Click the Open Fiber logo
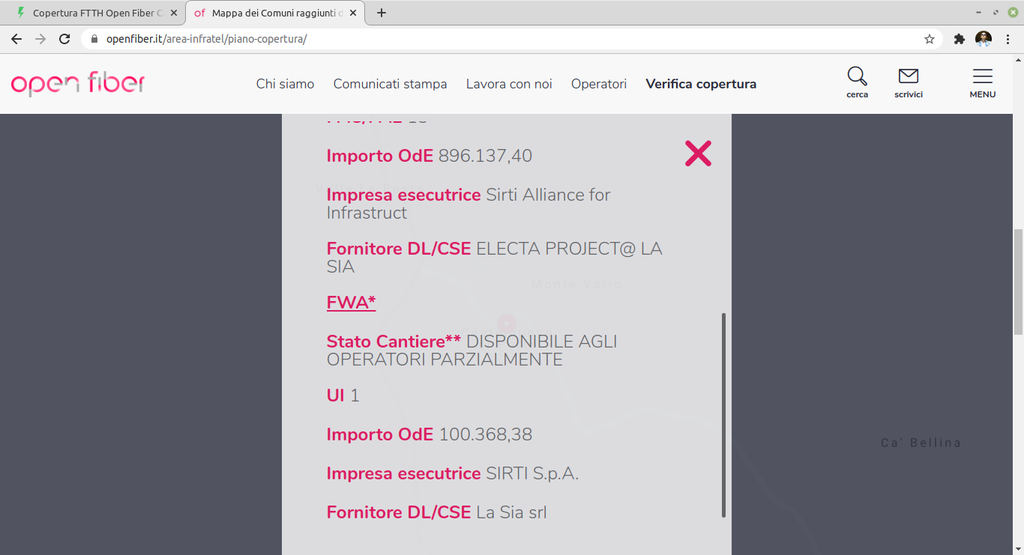Viewport: 1024px width, 555px height. (78, 84)
